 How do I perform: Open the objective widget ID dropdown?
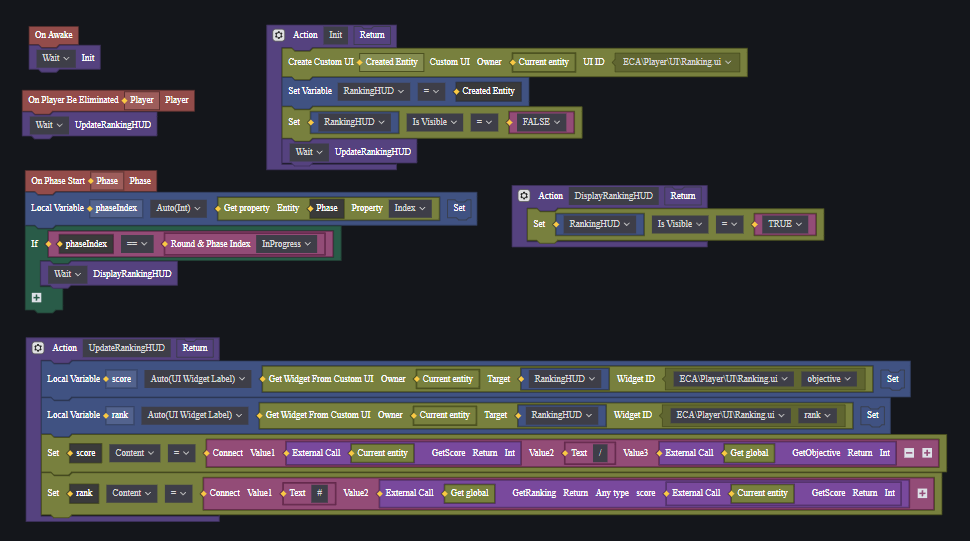(831, 379)
